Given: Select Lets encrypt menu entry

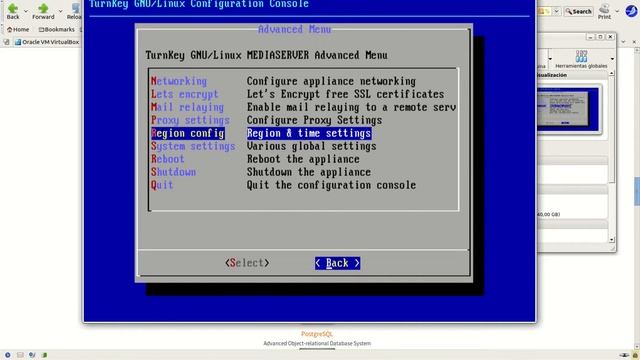Looking at the screenshot, I should coord(184,94).
